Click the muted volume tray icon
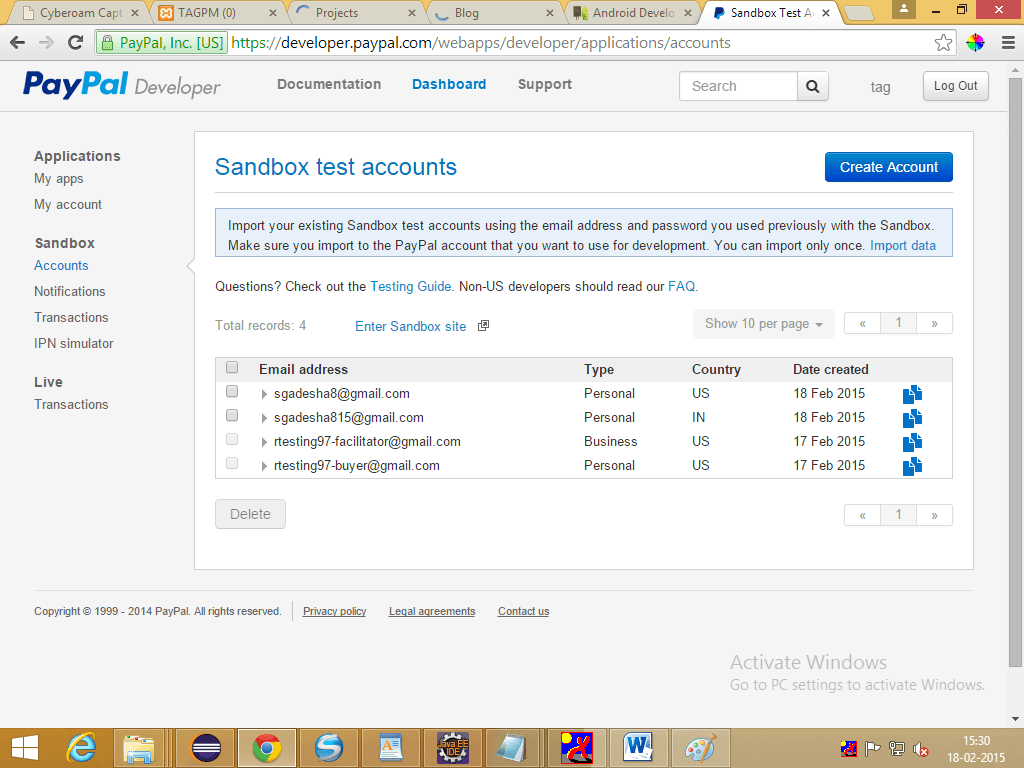The height and width of the screenshot is (768, 1024). 921,748
